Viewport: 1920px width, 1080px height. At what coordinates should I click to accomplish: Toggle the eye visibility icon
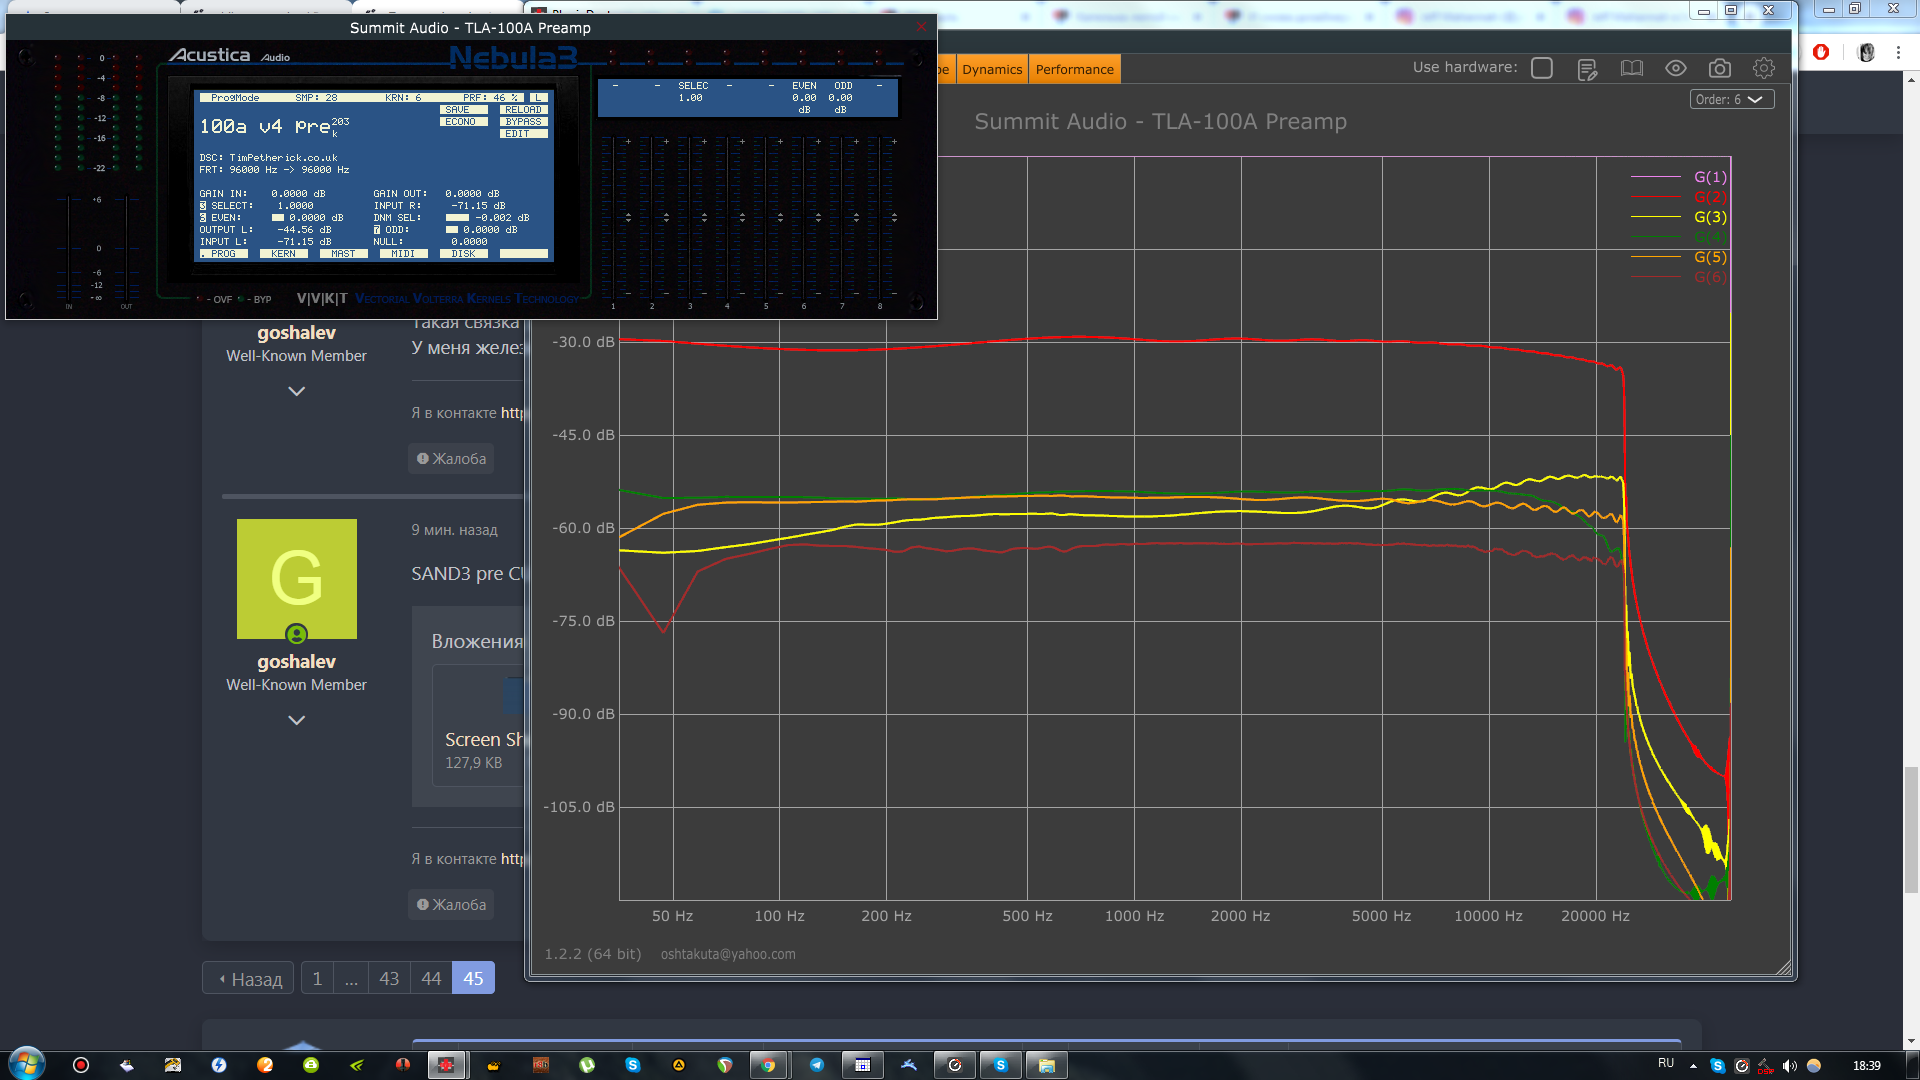pos(1675,68)
